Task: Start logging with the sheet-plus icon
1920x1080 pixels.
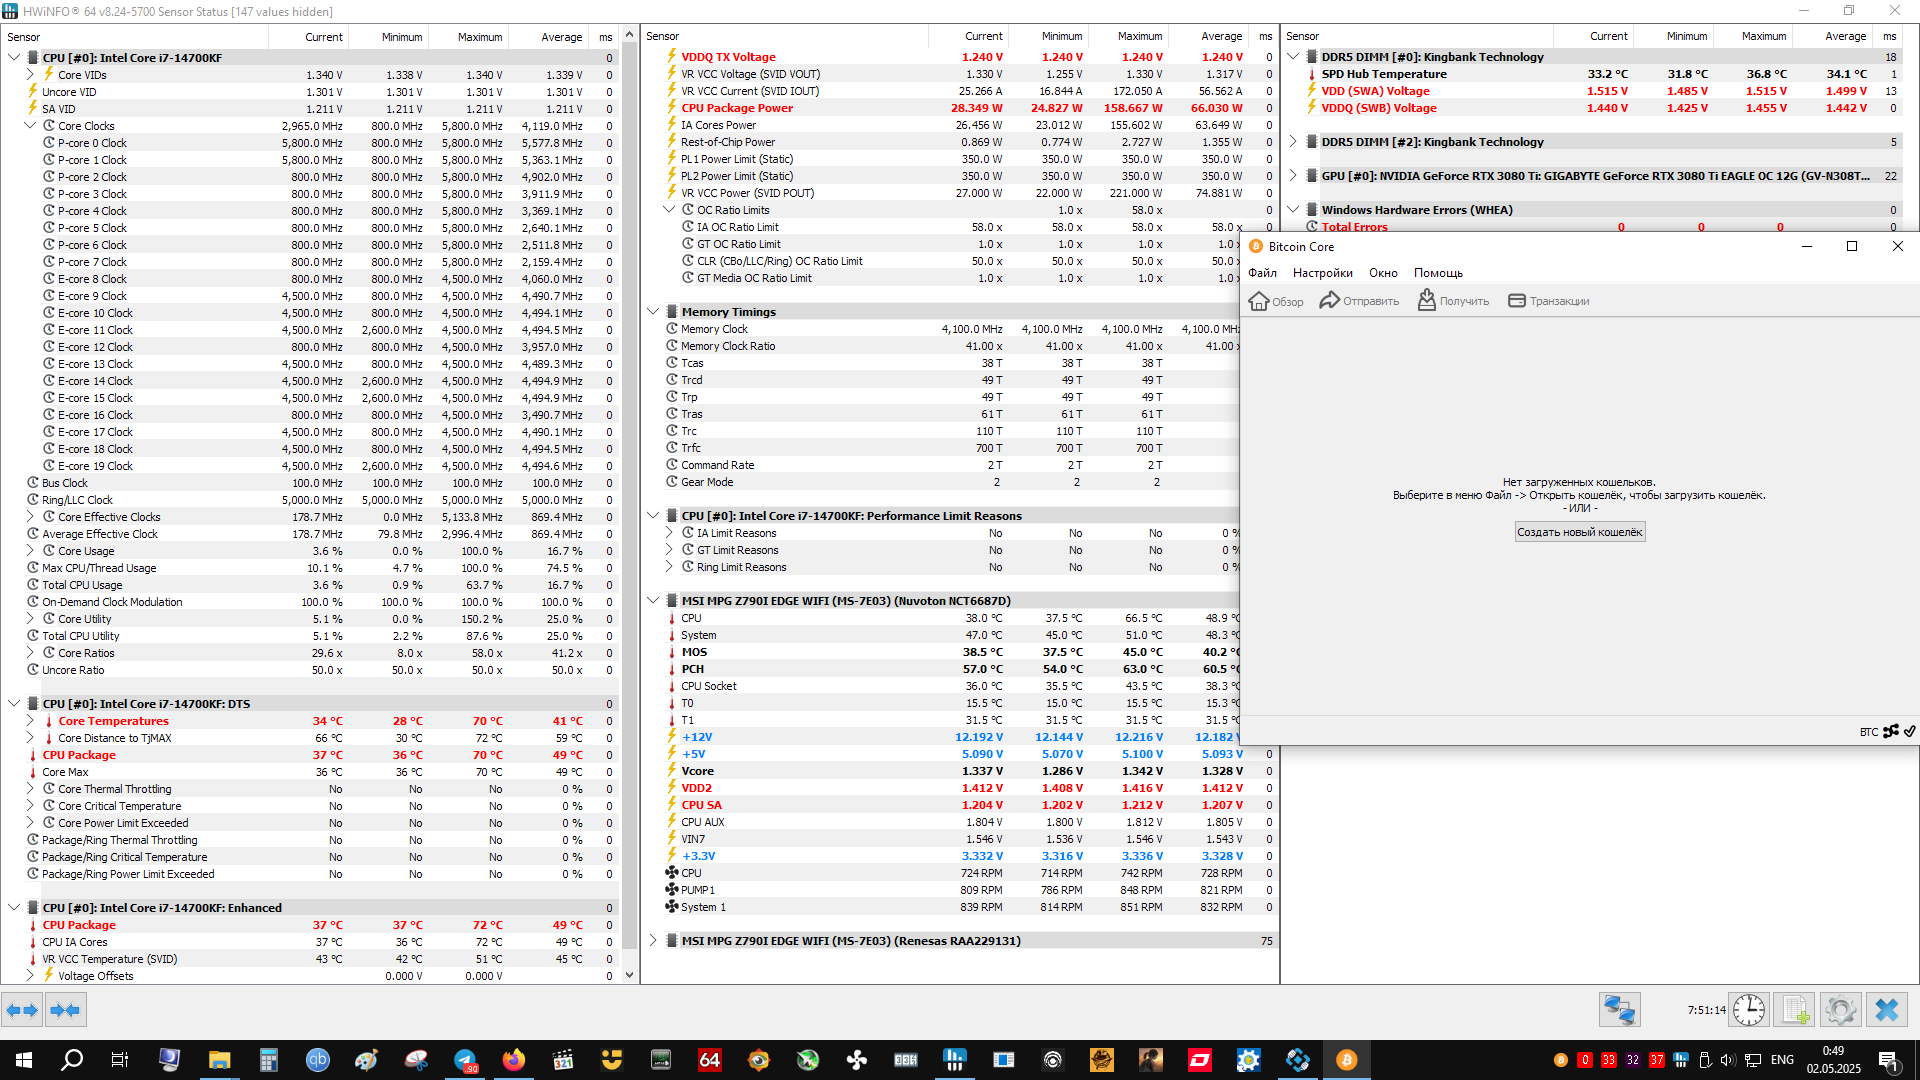Action: [x=1795, y=1010]
